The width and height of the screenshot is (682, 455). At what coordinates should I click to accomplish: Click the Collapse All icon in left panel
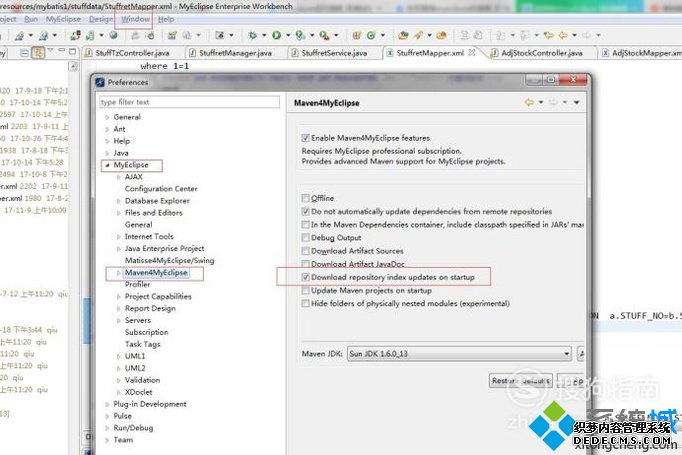pos(25,53)
